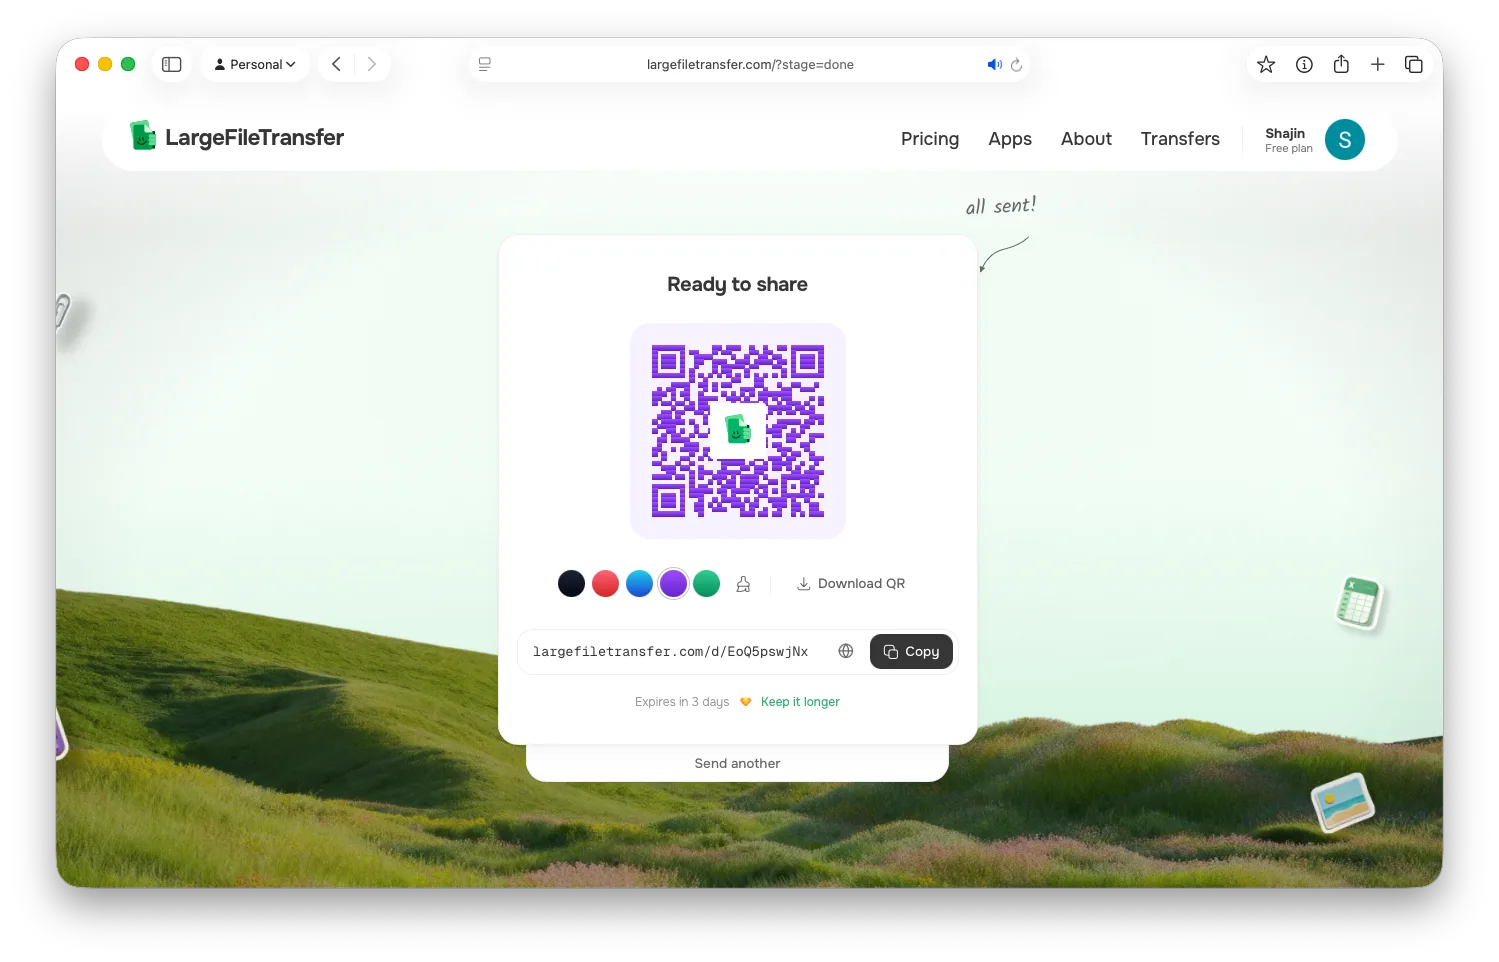
Task: Open the Apps menu item
Action: click(x=1010, y=139)
